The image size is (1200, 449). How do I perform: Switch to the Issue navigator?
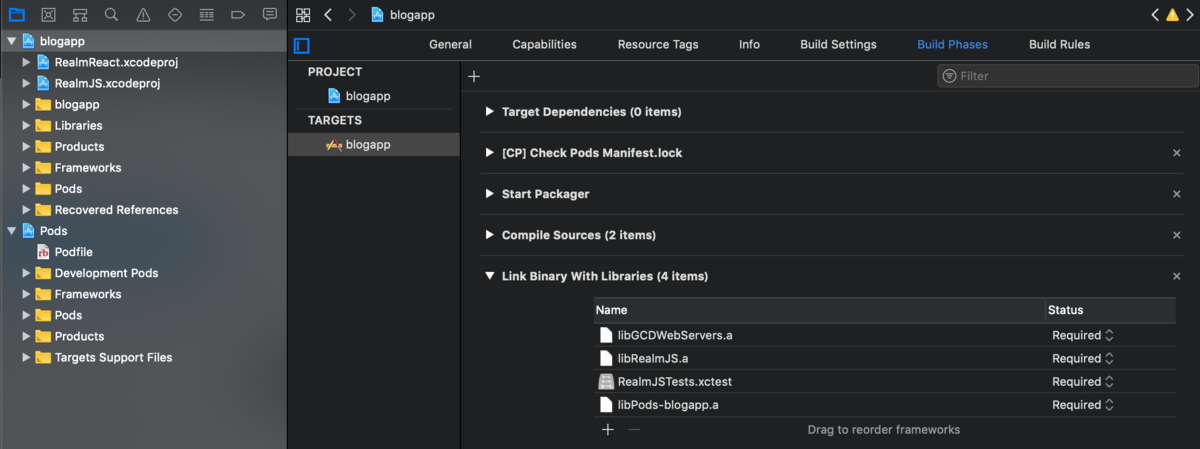(143, 15)
